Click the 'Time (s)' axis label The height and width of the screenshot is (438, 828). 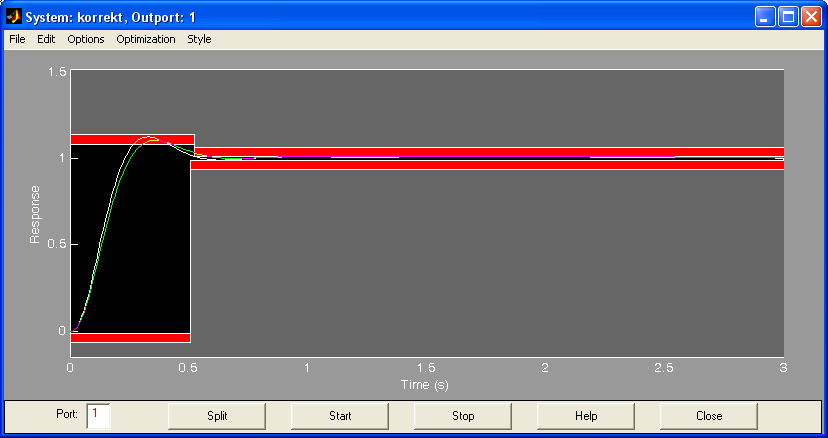[x=425, y=385]
